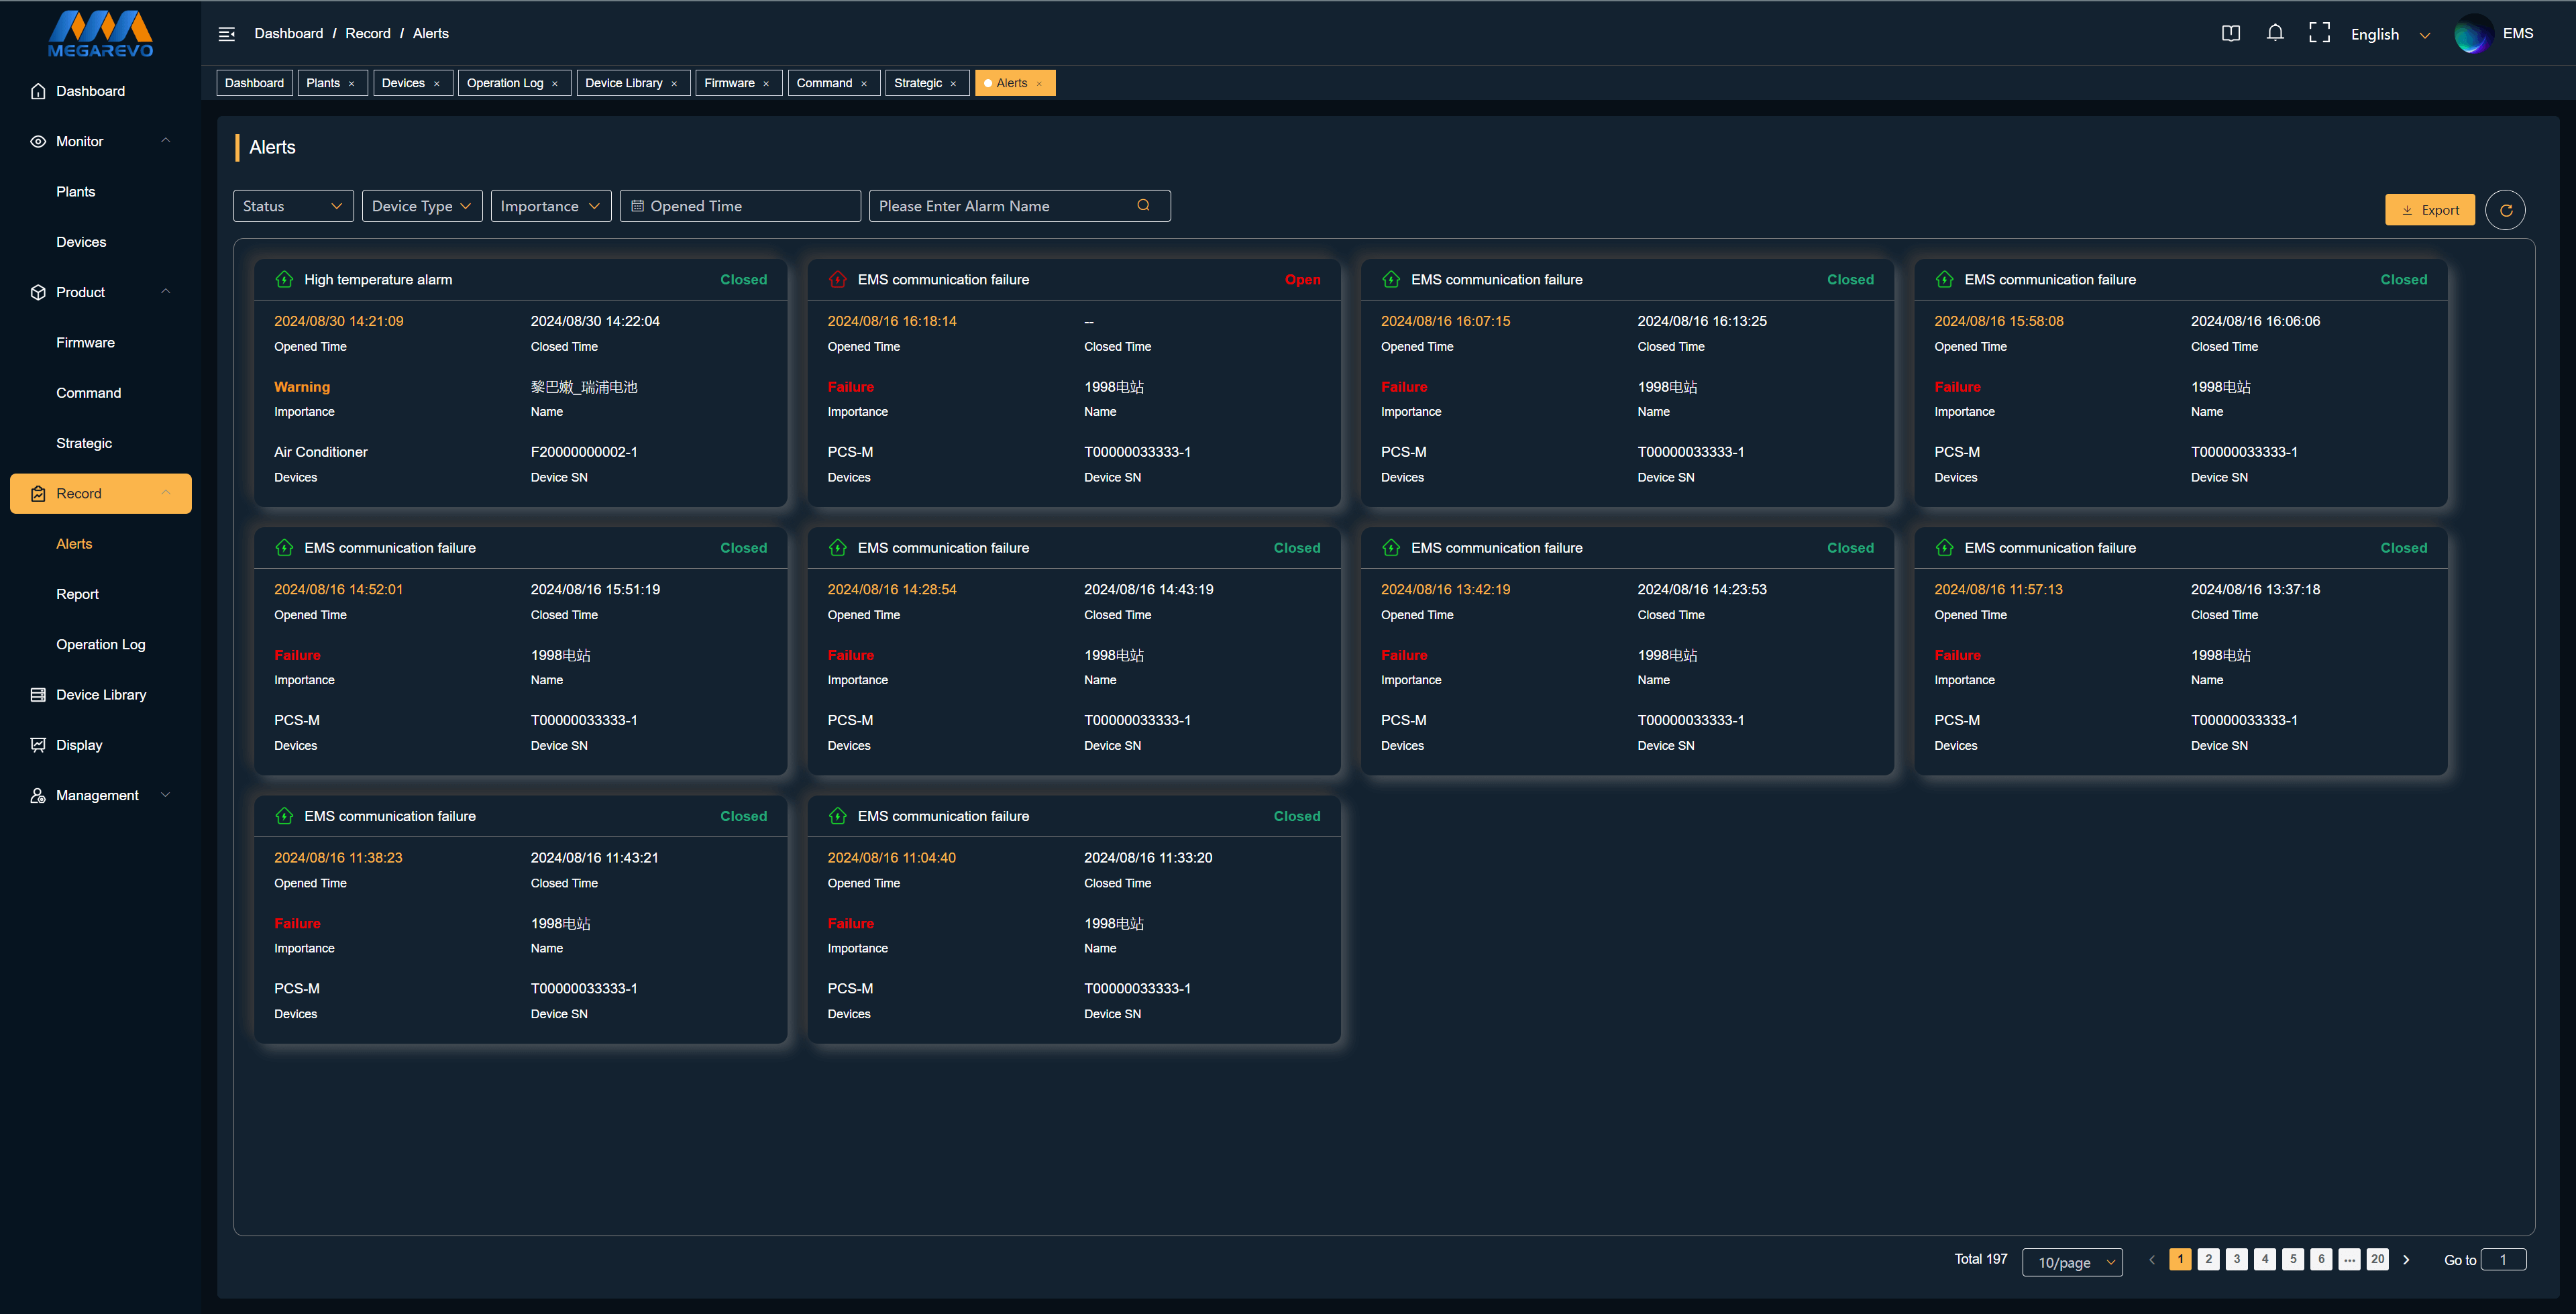
Task: Open the High temperature alarm card title
Action: pyautogui.click(x=378, y=280)
